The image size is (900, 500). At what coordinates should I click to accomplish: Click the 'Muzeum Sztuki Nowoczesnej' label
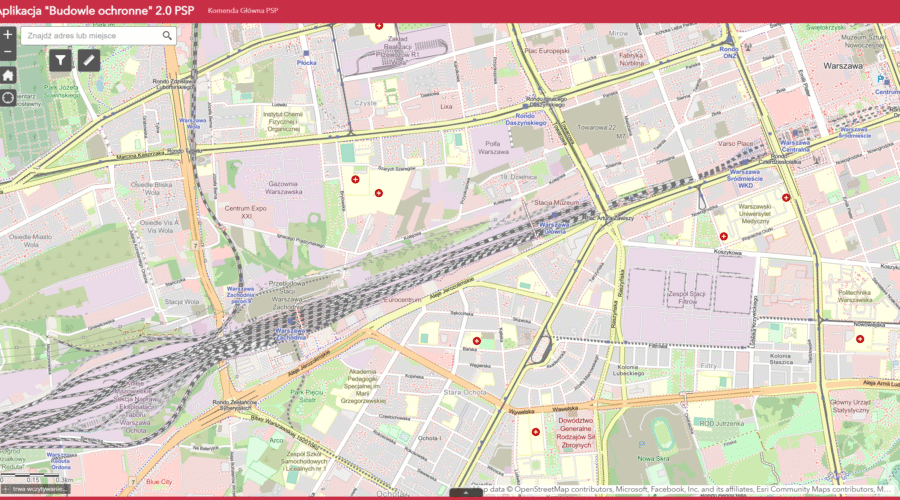(x=863, y=41)
